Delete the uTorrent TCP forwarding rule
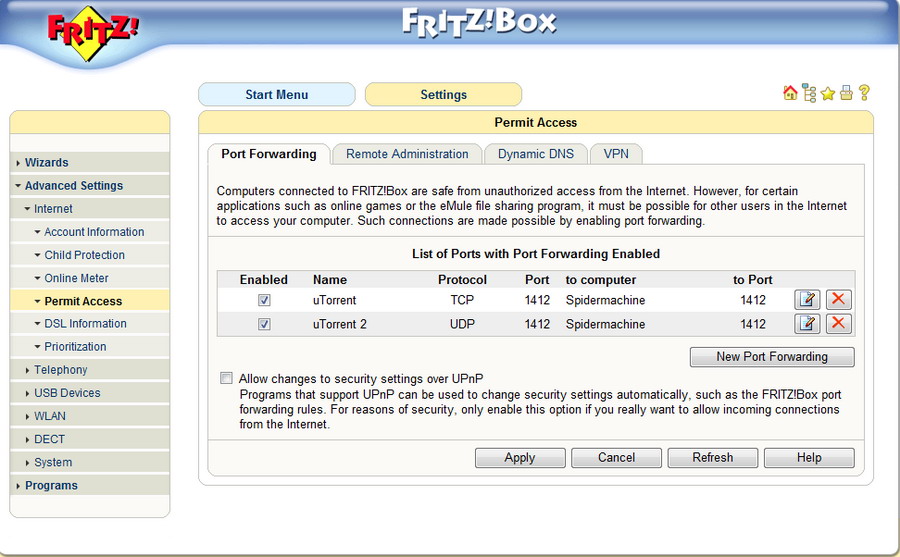The height and width of the screenshot is (557, 900). [x=838, y=300]
